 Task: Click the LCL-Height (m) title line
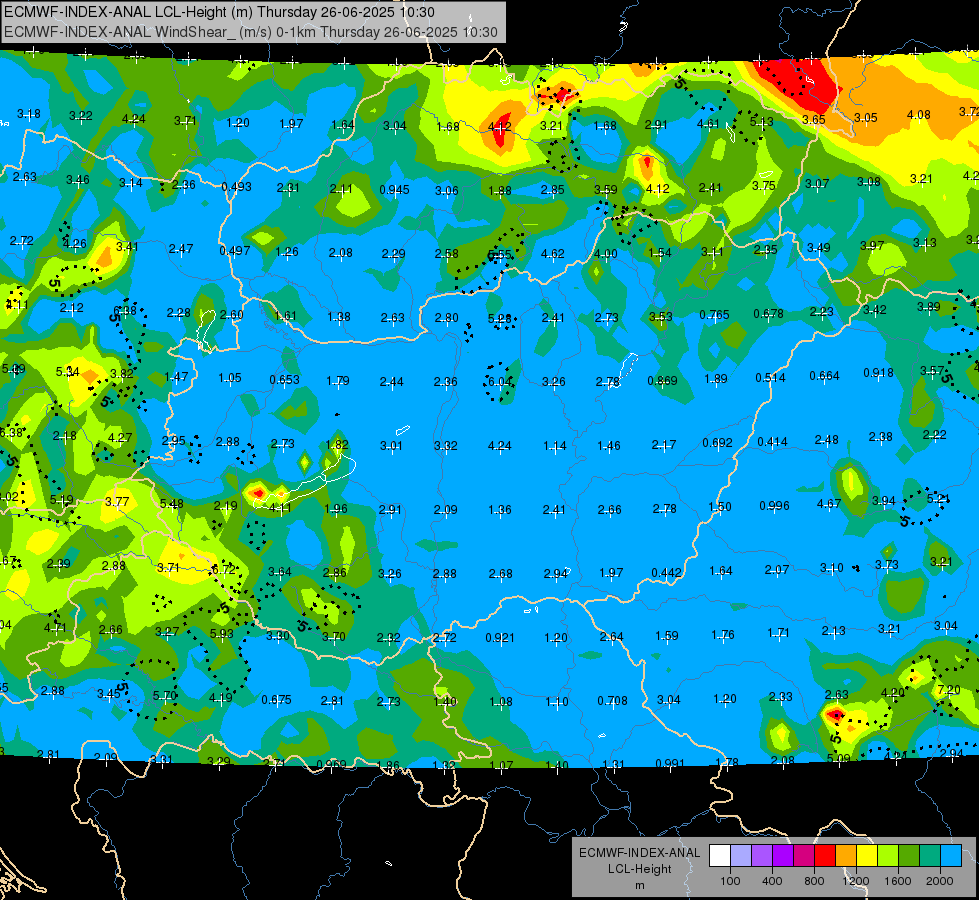click(x=219, y=12)
